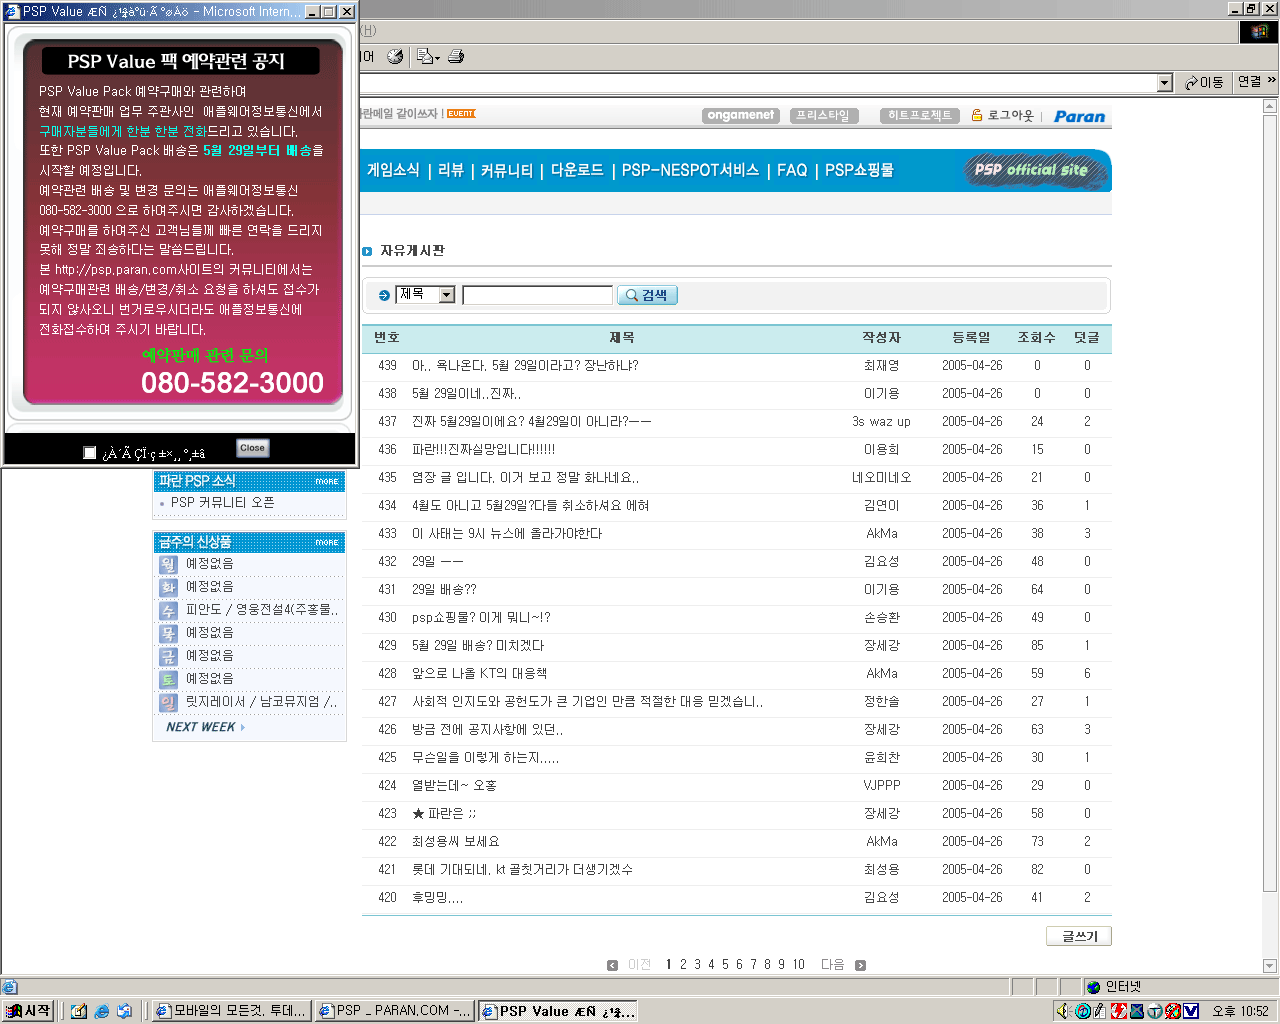This screenshot has width=1280, height=1024.
Task: Open PSP 커뮤니티 오픈 news item
Action: pos(222,503)
